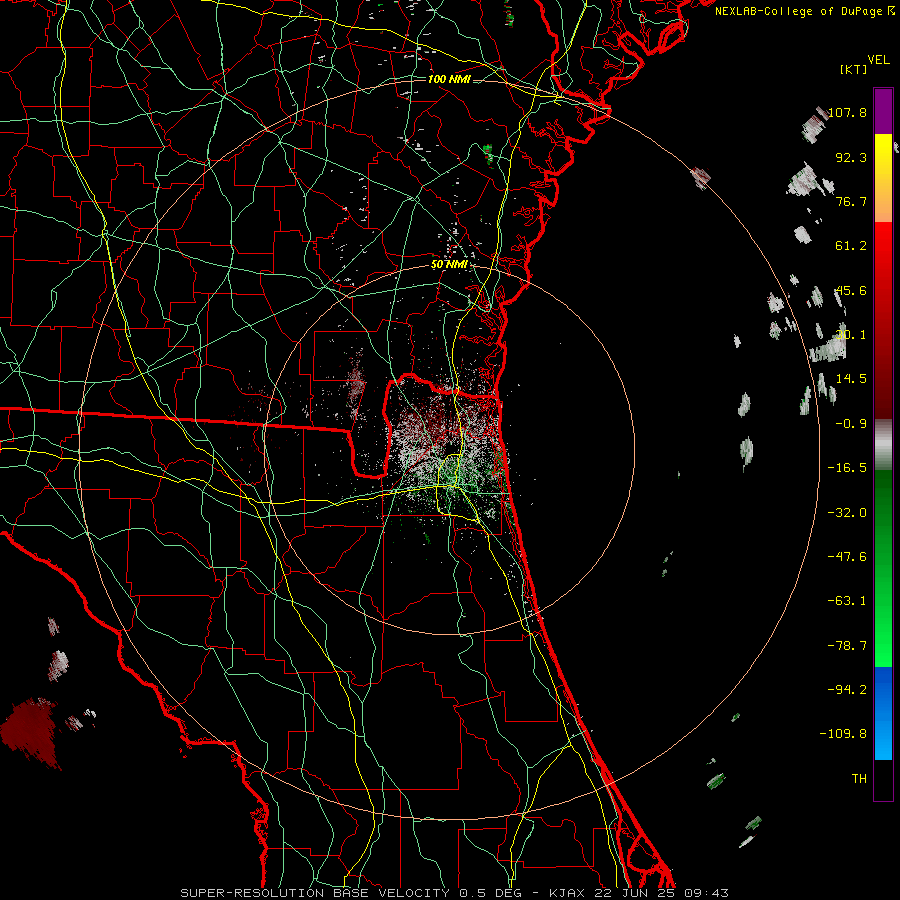This screenshot has width=900, height=900.
Task: Click the Super-Resolution Base Velocity caption
Action: tap(455, 893)
